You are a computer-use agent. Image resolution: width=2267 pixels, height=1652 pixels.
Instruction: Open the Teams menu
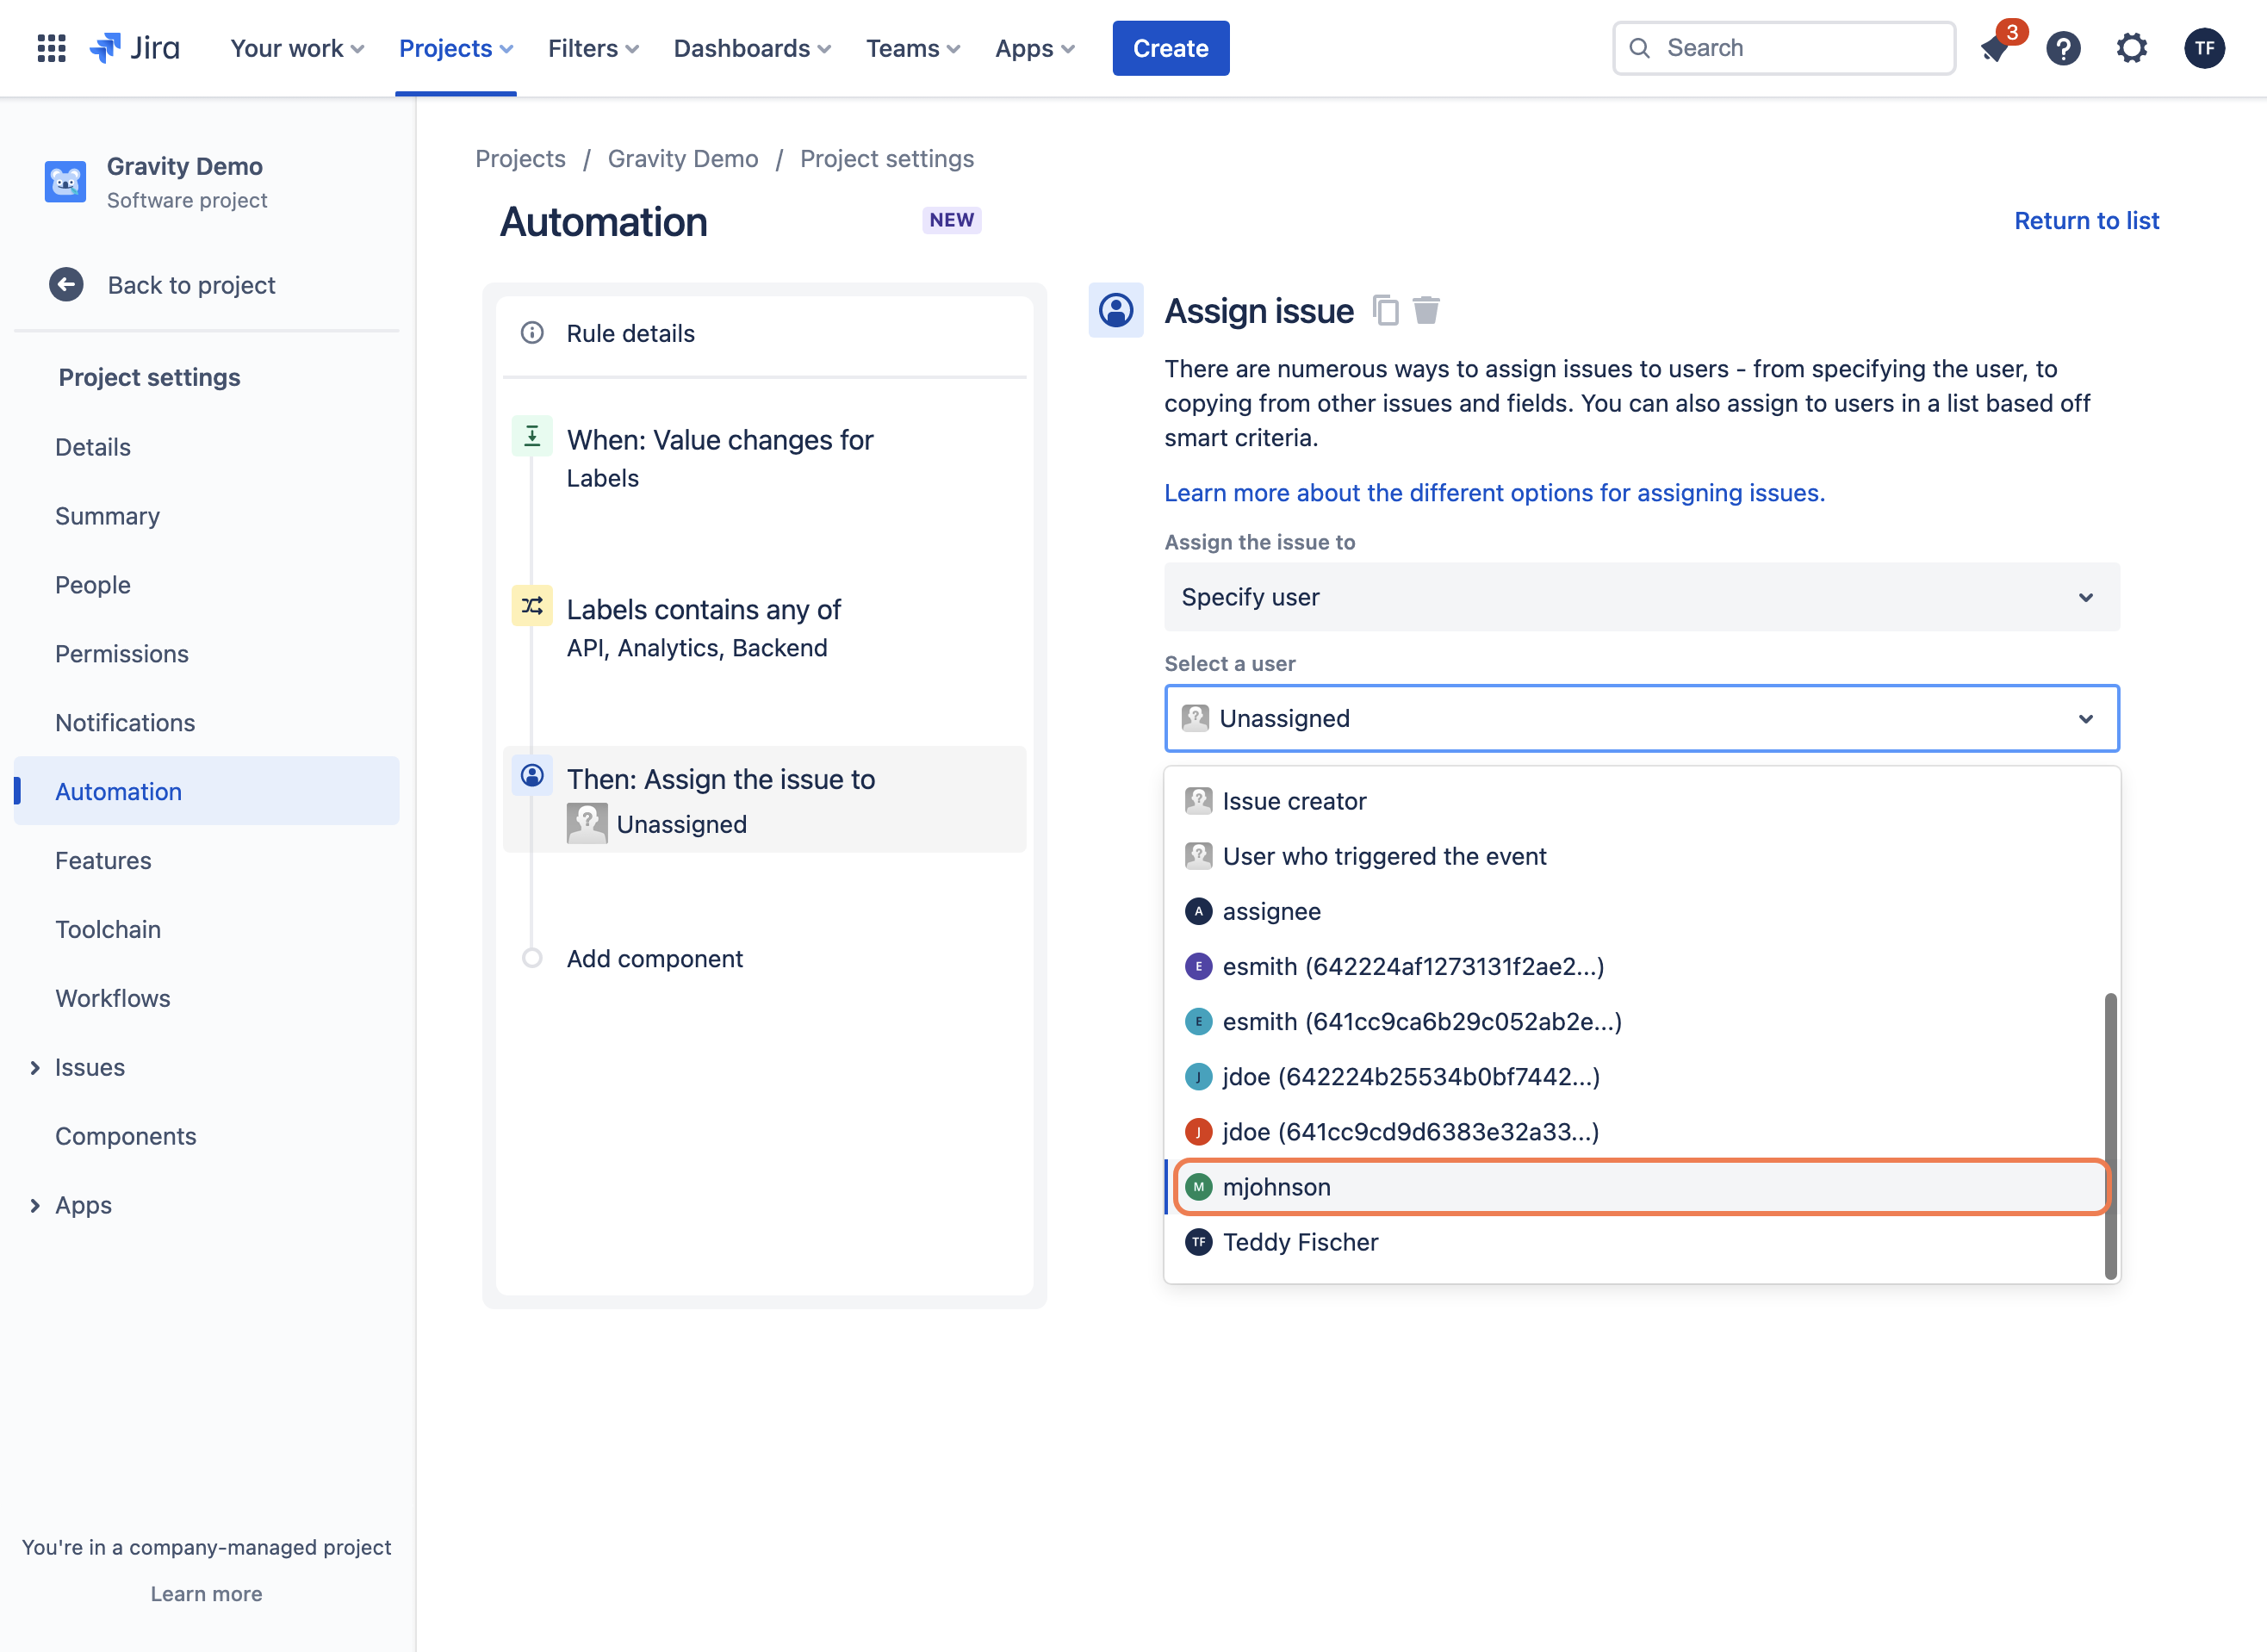click(913, 48)
